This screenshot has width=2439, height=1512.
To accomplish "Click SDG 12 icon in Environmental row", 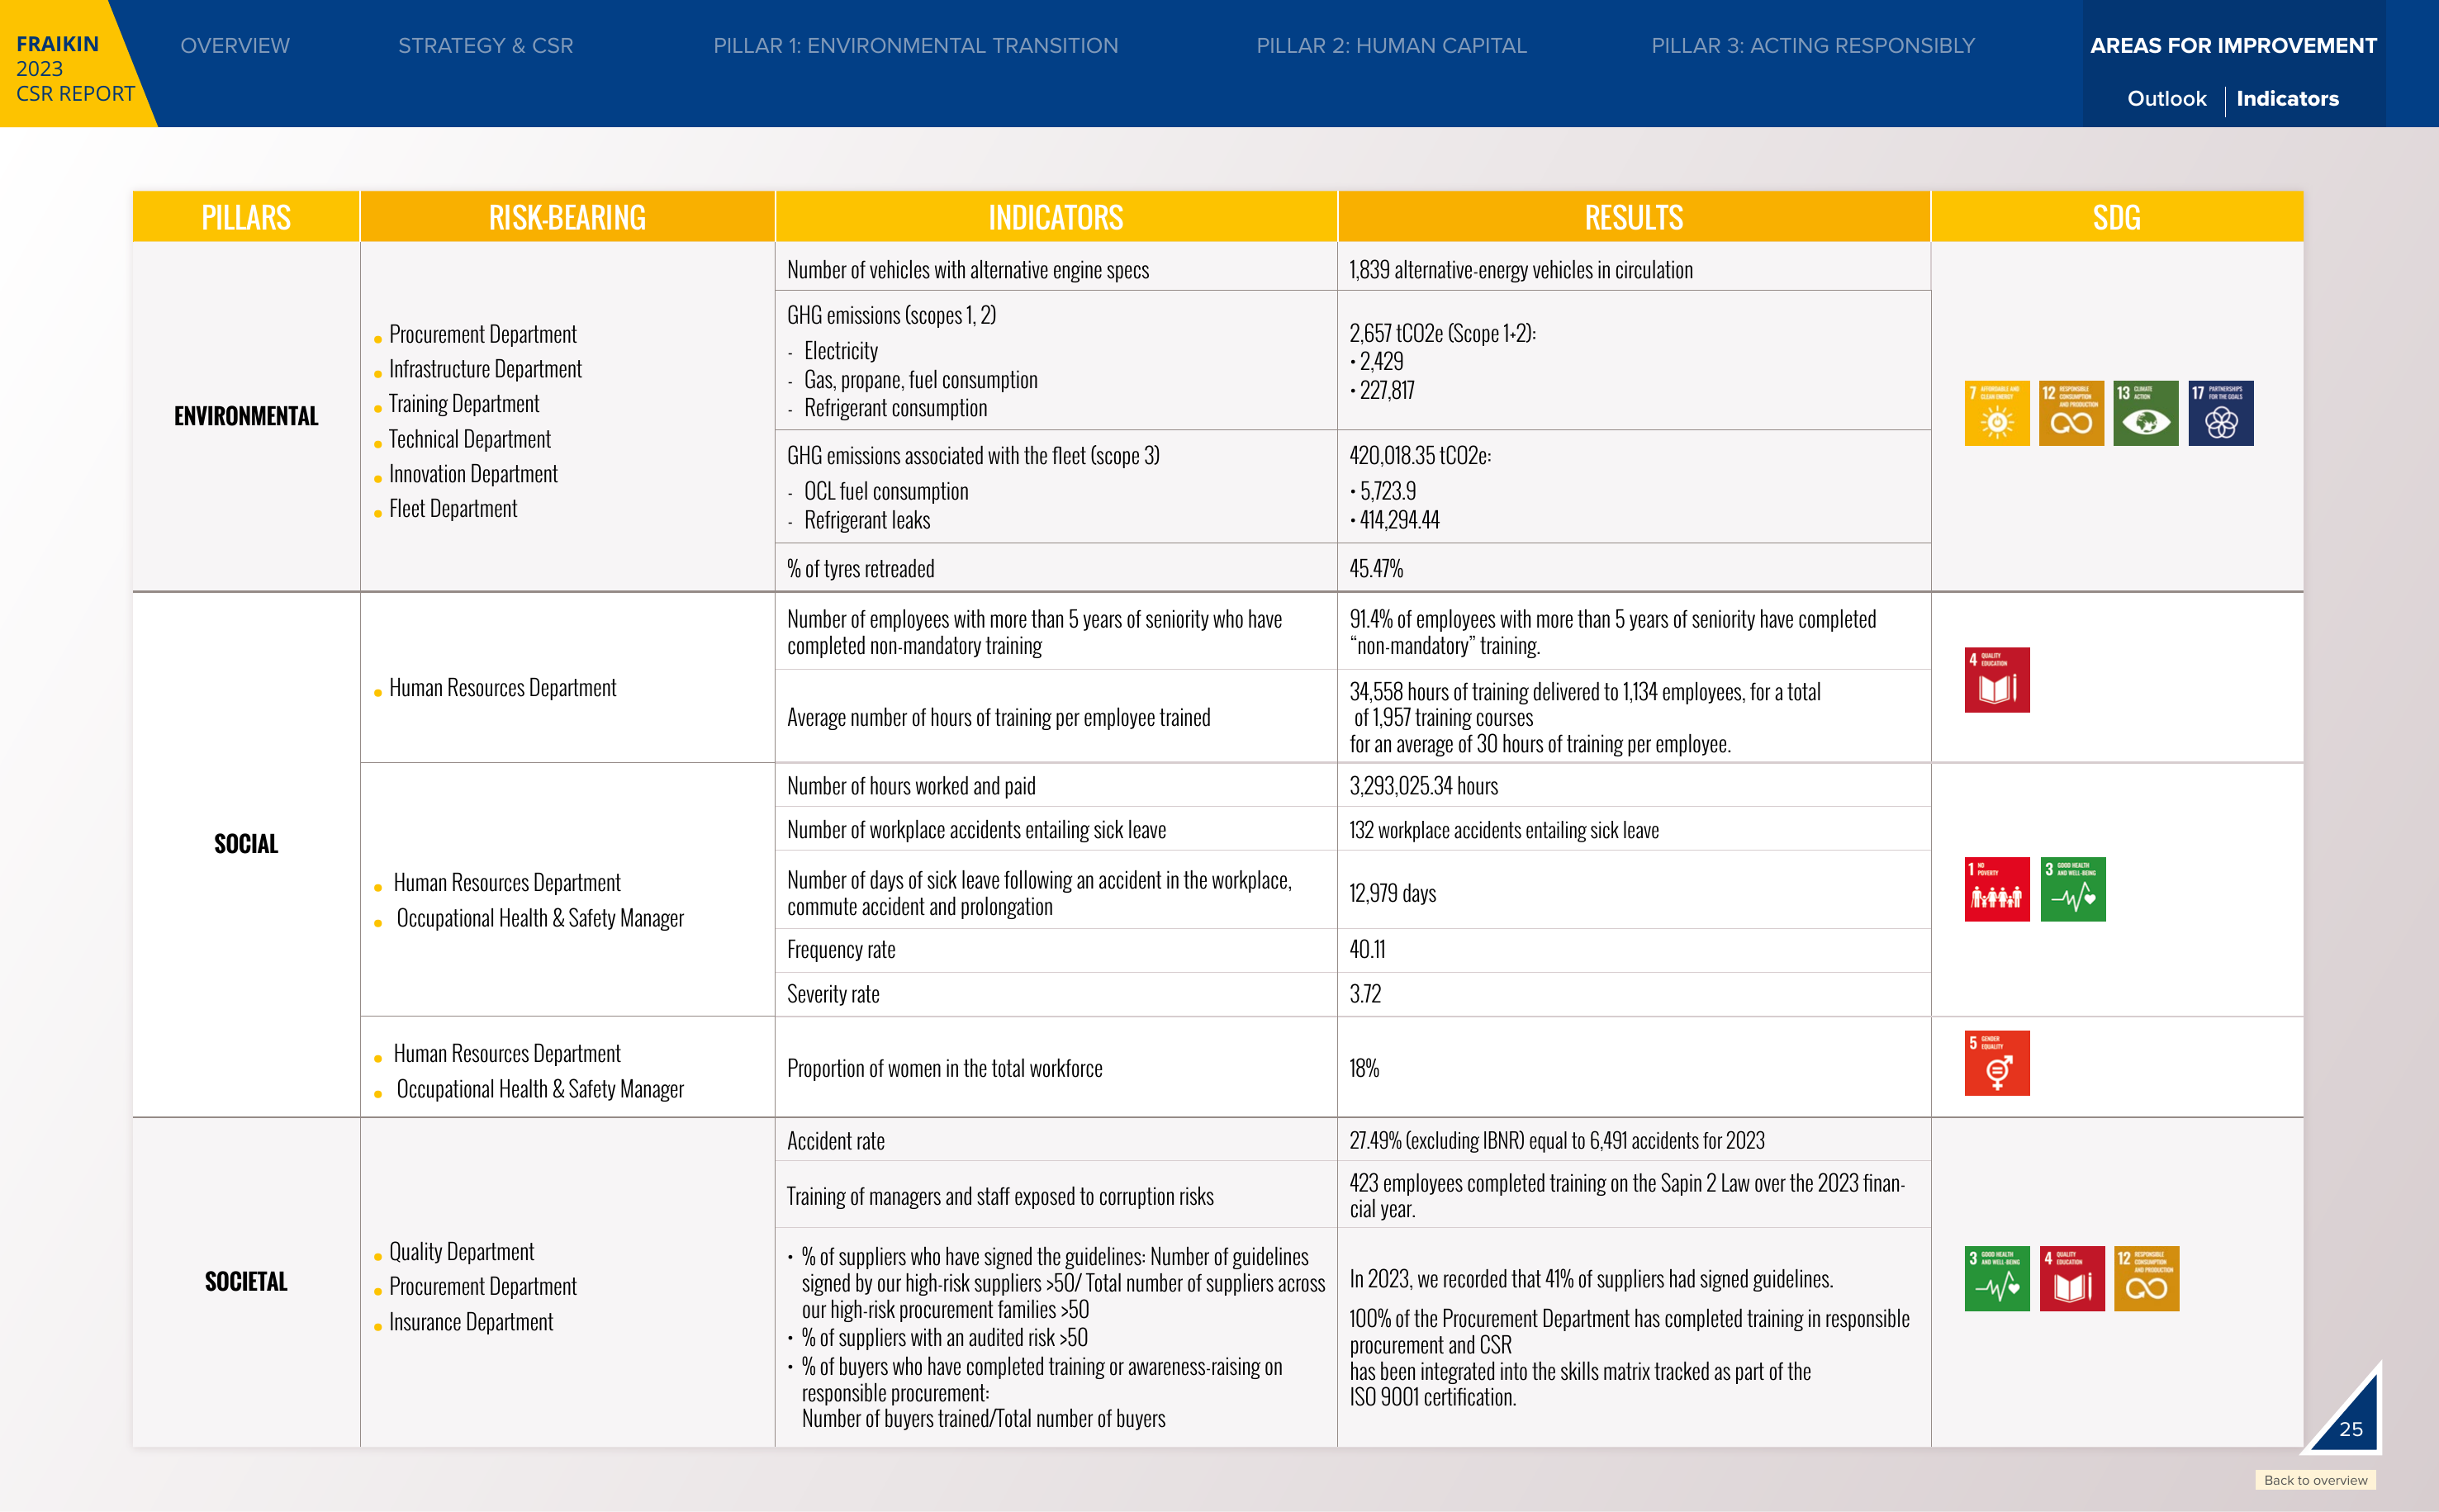I will (2071, 413).
